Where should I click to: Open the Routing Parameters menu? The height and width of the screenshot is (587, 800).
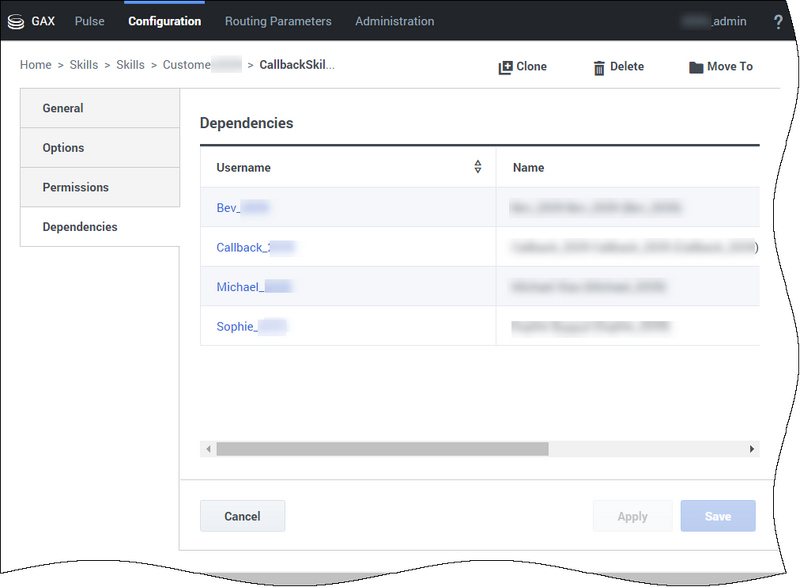pyautogui.click(x=278, y=21)
